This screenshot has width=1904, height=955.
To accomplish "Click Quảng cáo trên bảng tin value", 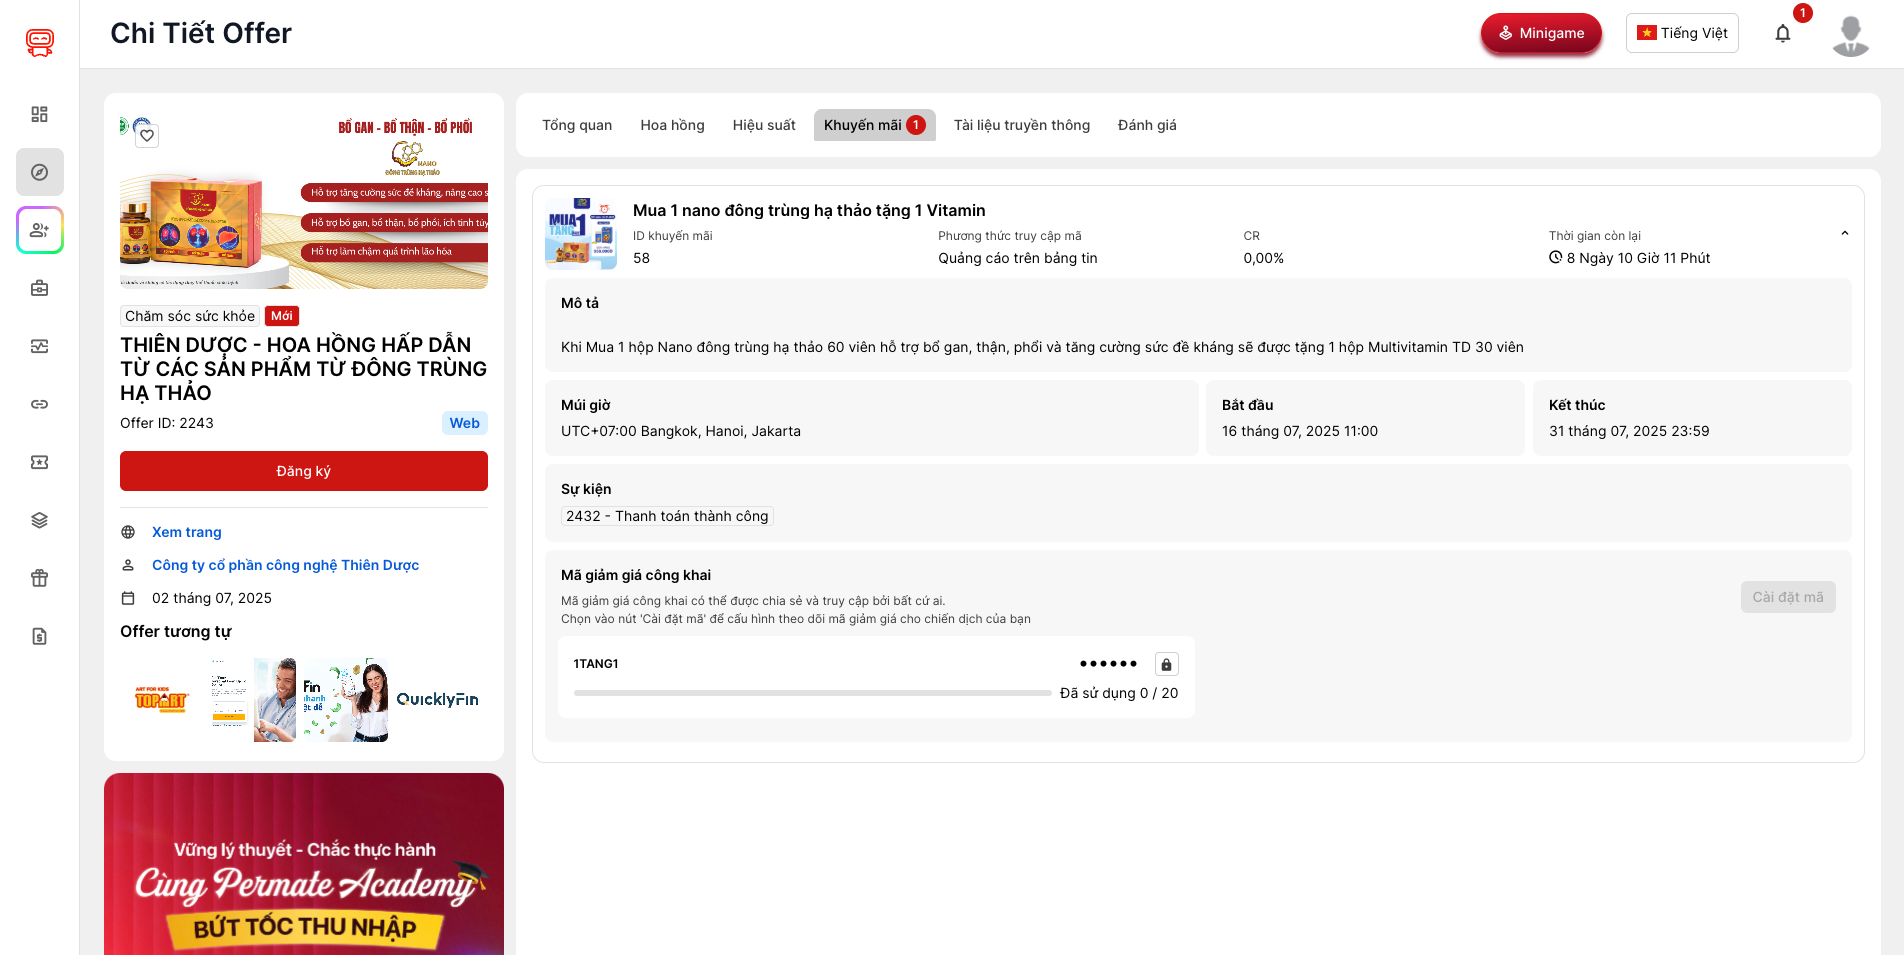I will pos(1018,258).
